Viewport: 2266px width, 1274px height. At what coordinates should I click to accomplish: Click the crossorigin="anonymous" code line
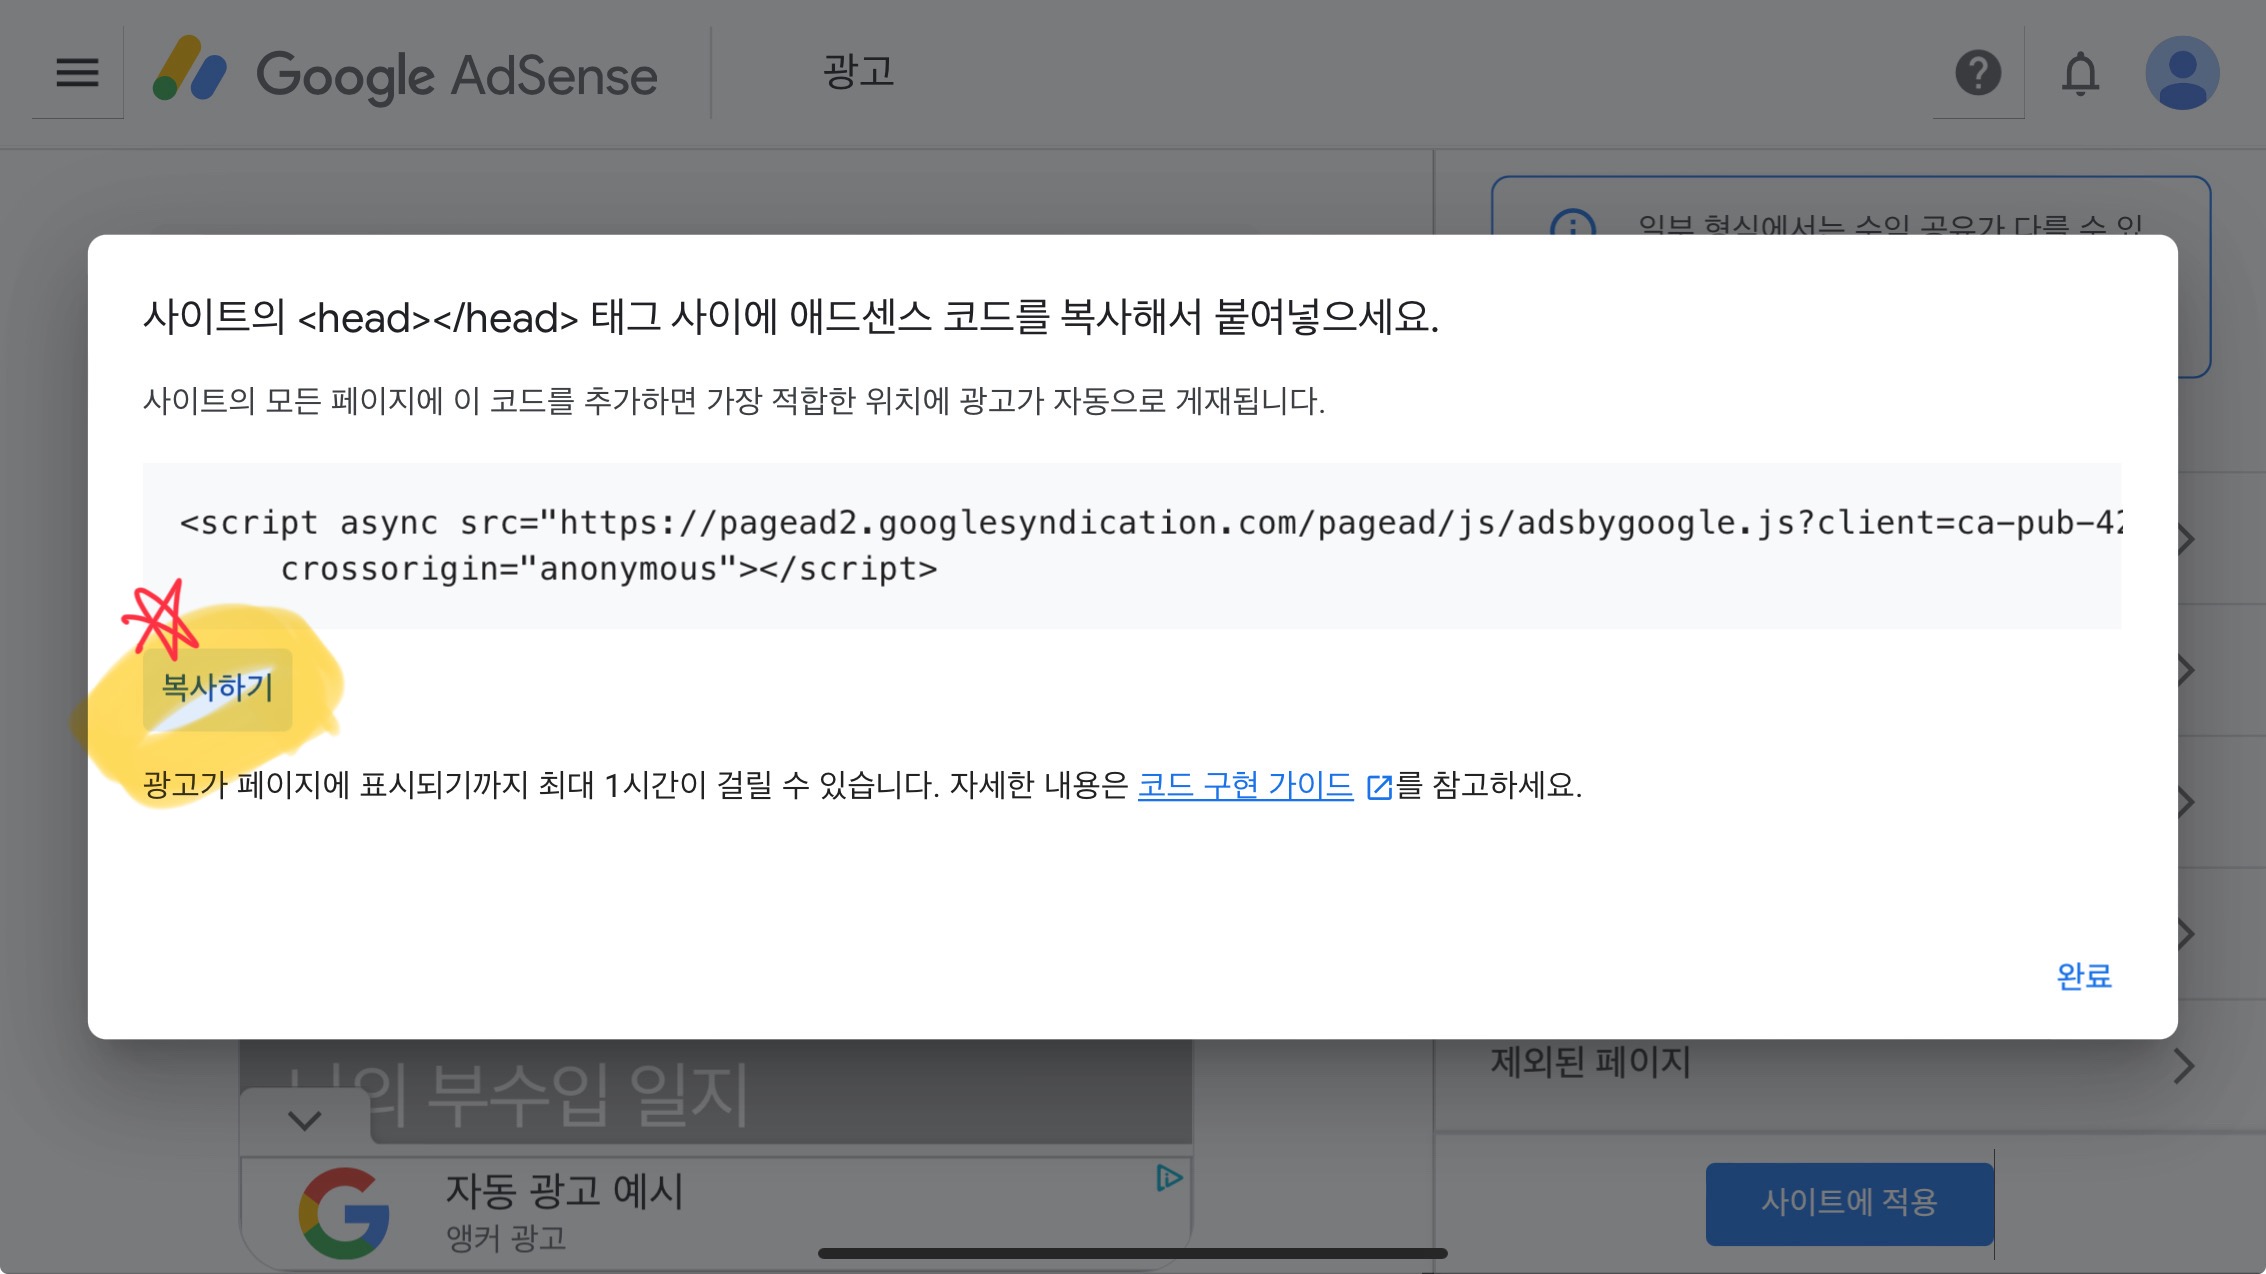point(608,569)
